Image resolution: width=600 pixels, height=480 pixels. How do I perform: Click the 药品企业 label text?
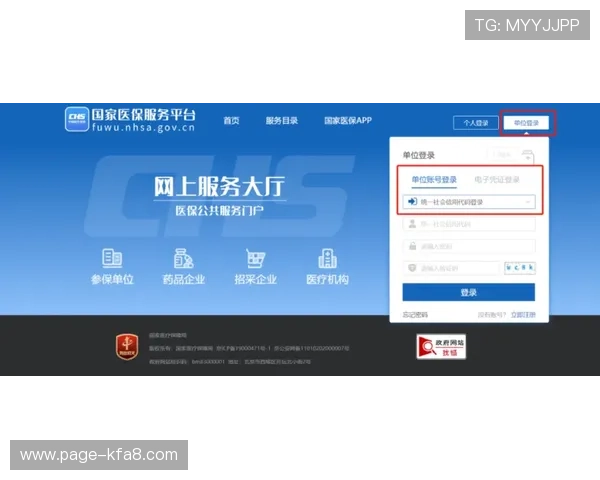pyautogui.click(x=184, y=279)
